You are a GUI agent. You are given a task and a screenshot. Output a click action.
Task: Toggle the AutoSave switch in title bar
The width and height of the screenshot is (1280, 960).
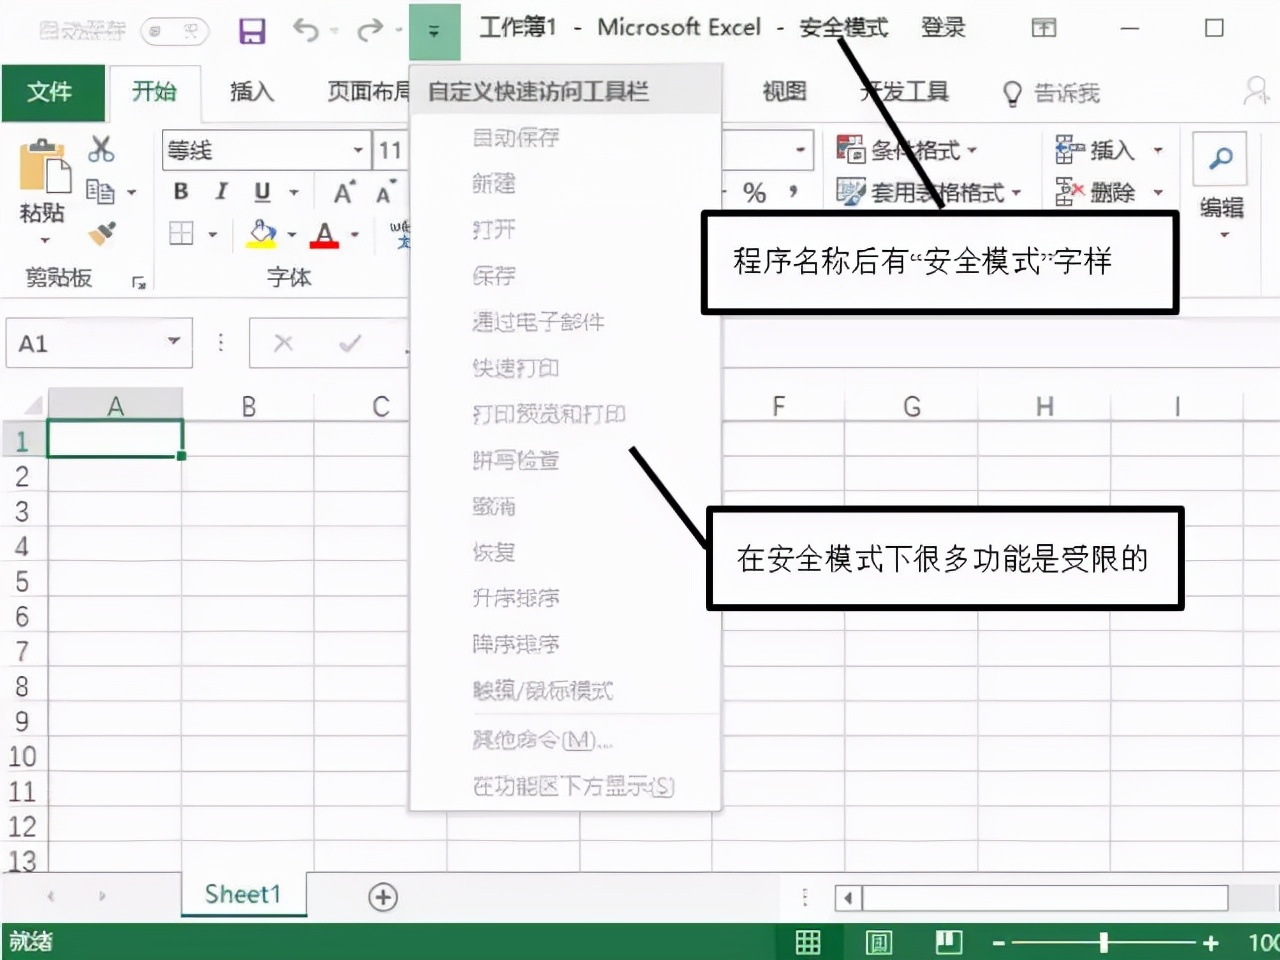[174, 31]
